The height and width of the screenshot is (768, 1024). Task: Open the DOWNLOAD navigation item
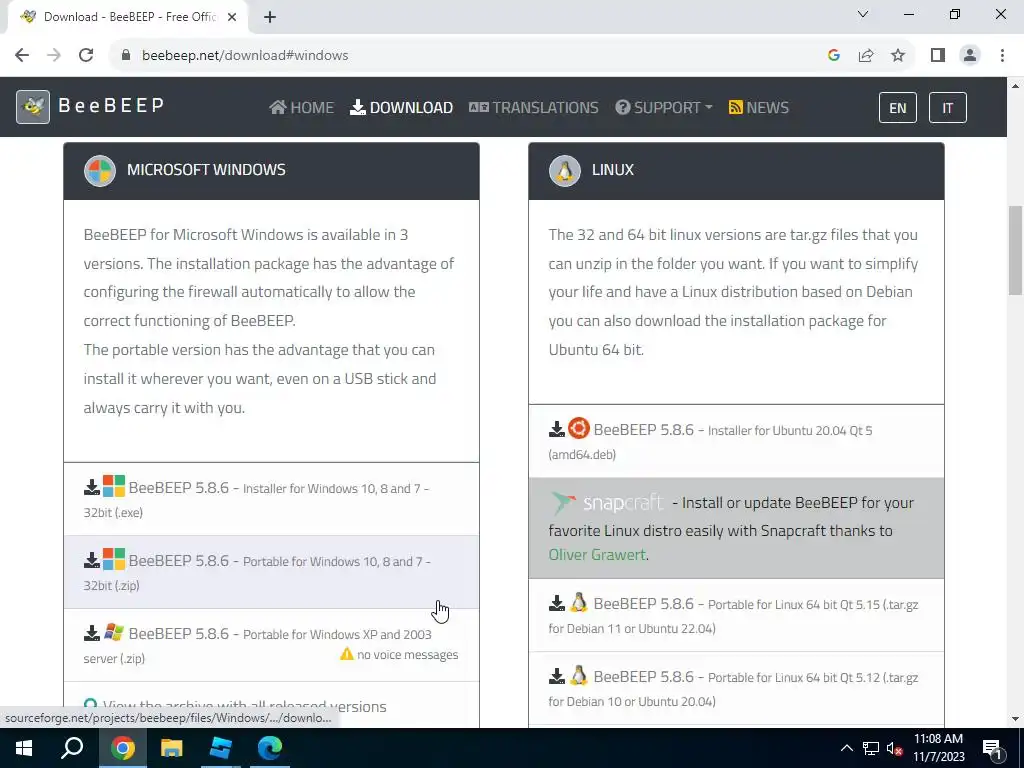(x=401, y=107)
